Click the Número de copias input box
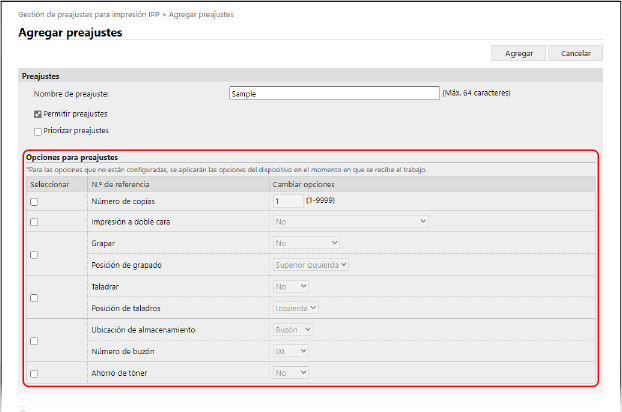This screenshot has height=412, width=622. coord(287,201)
